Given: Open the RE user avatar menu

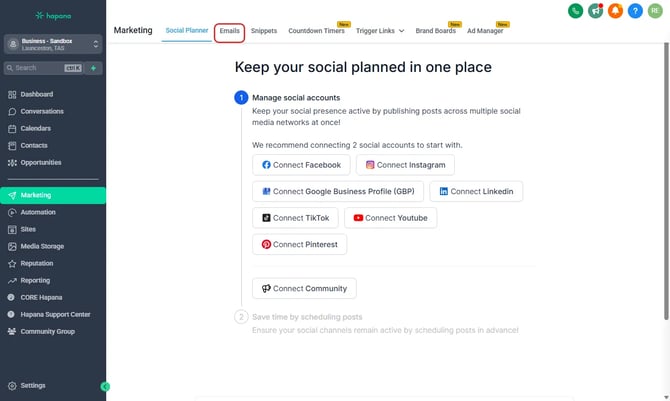Looking at the screenshot, I should (x=656, y=11).
